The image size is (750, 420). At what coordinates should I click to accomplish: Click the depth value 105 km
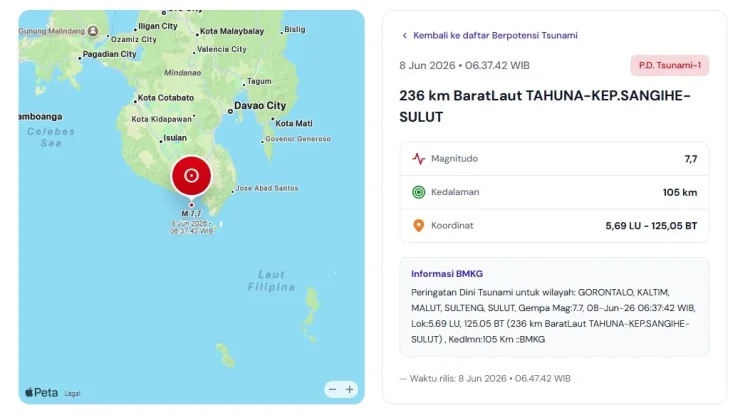coord(680,192)
